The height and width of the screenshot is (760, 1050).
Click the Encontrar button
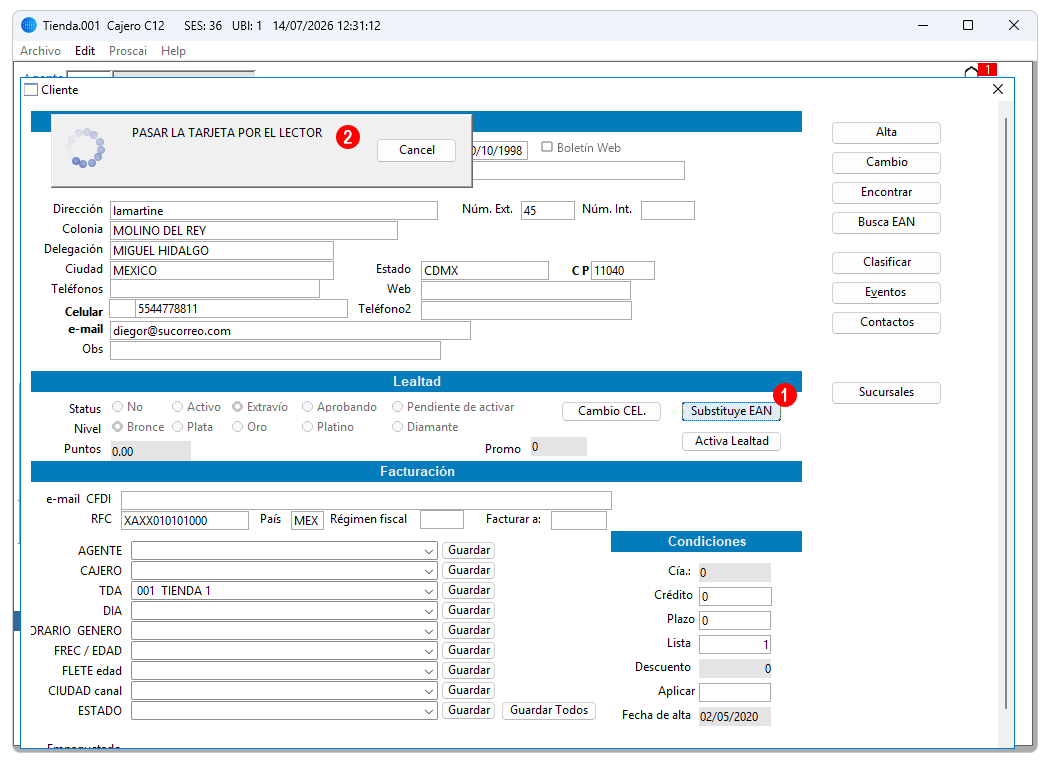(886, 193)
